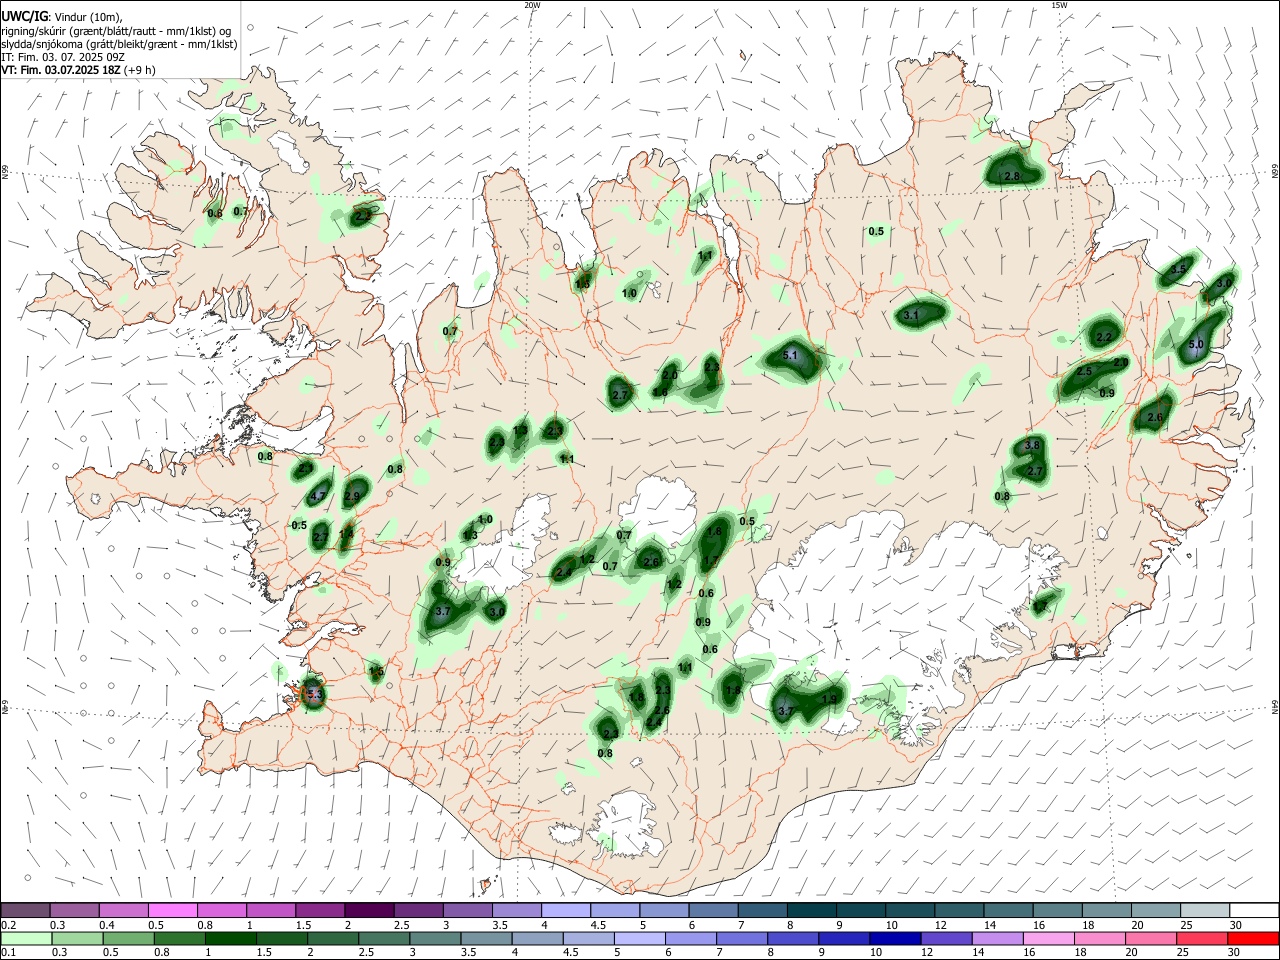Select the bottom-row blue swatch between 8 and 9
The image size is (1280, 960).
pos(793,938)
